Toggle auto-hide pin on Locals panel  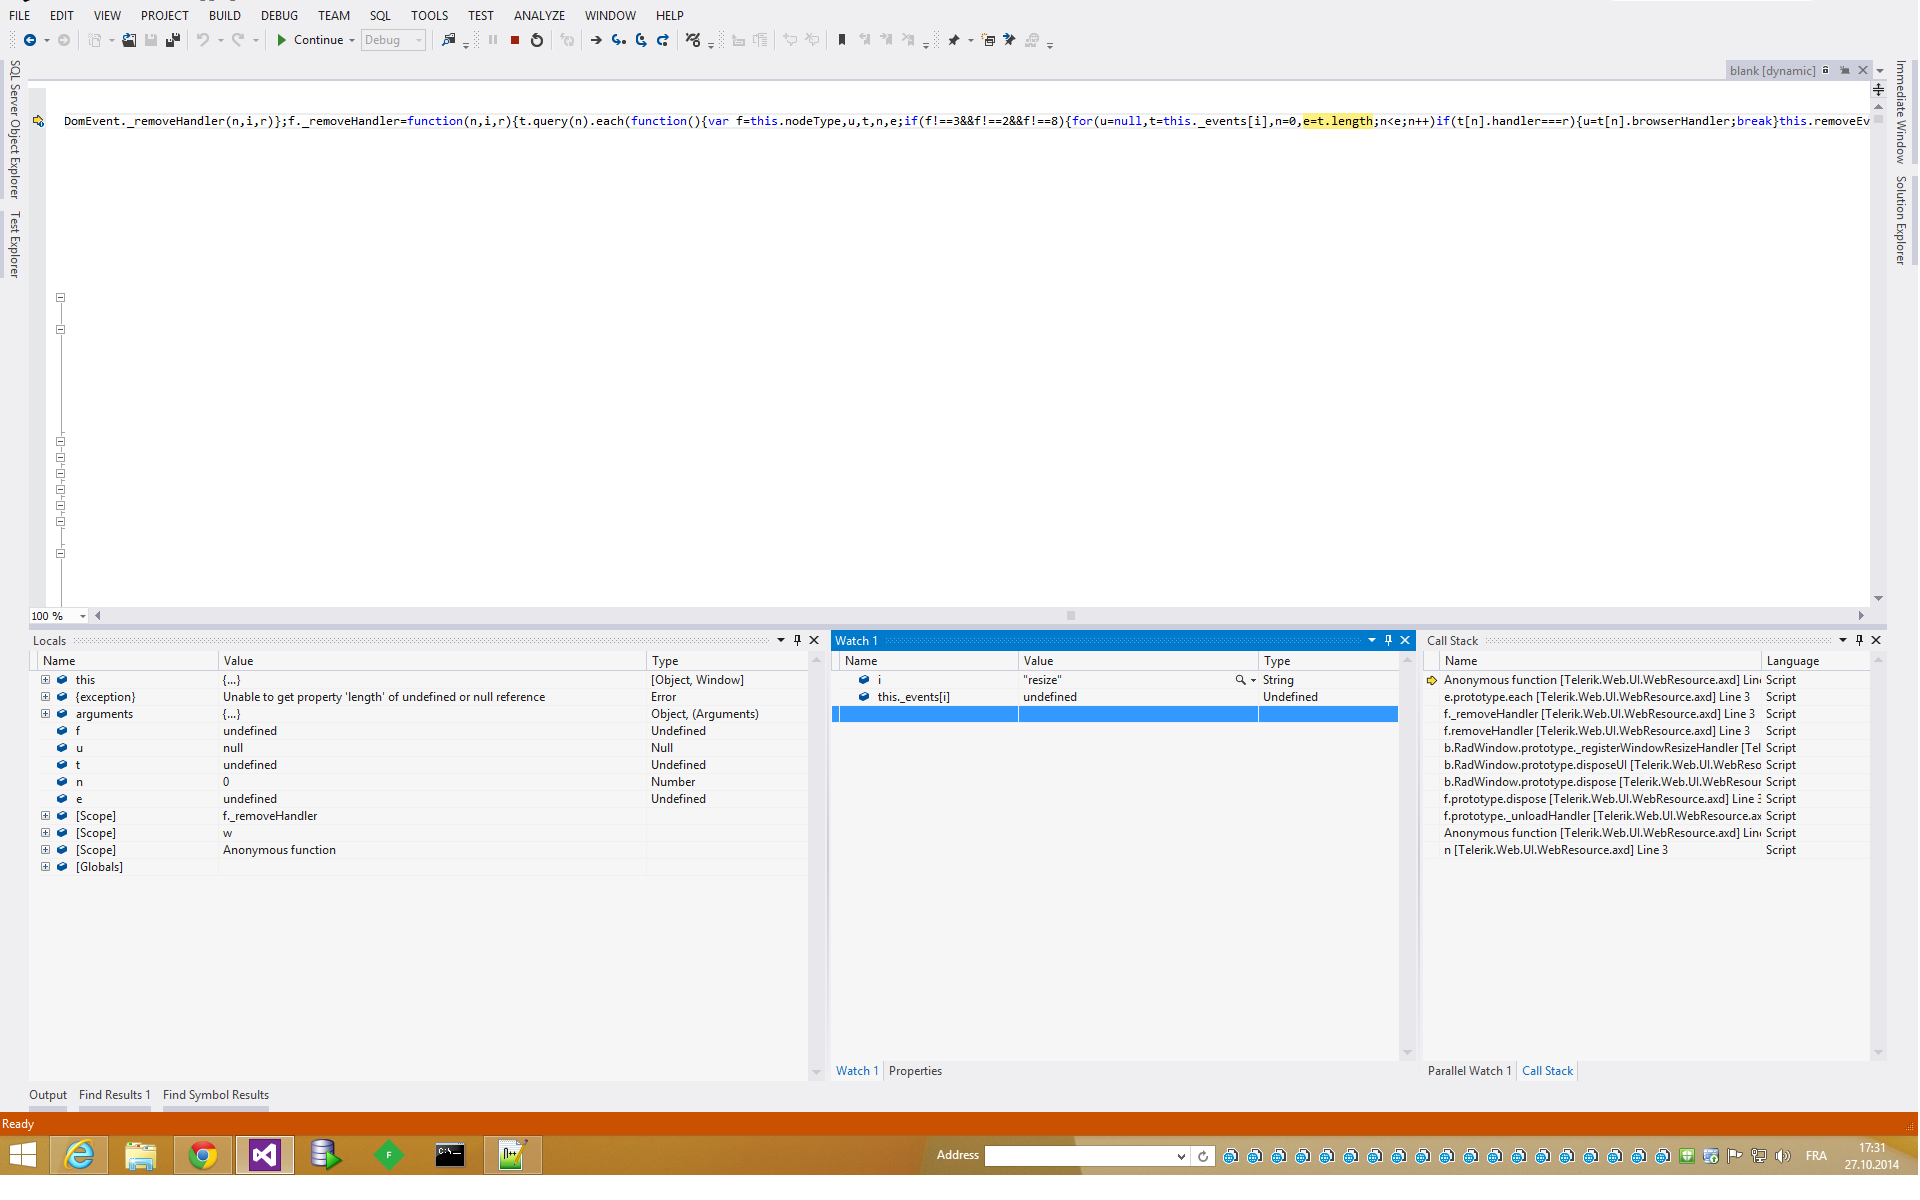pos(797,640)
